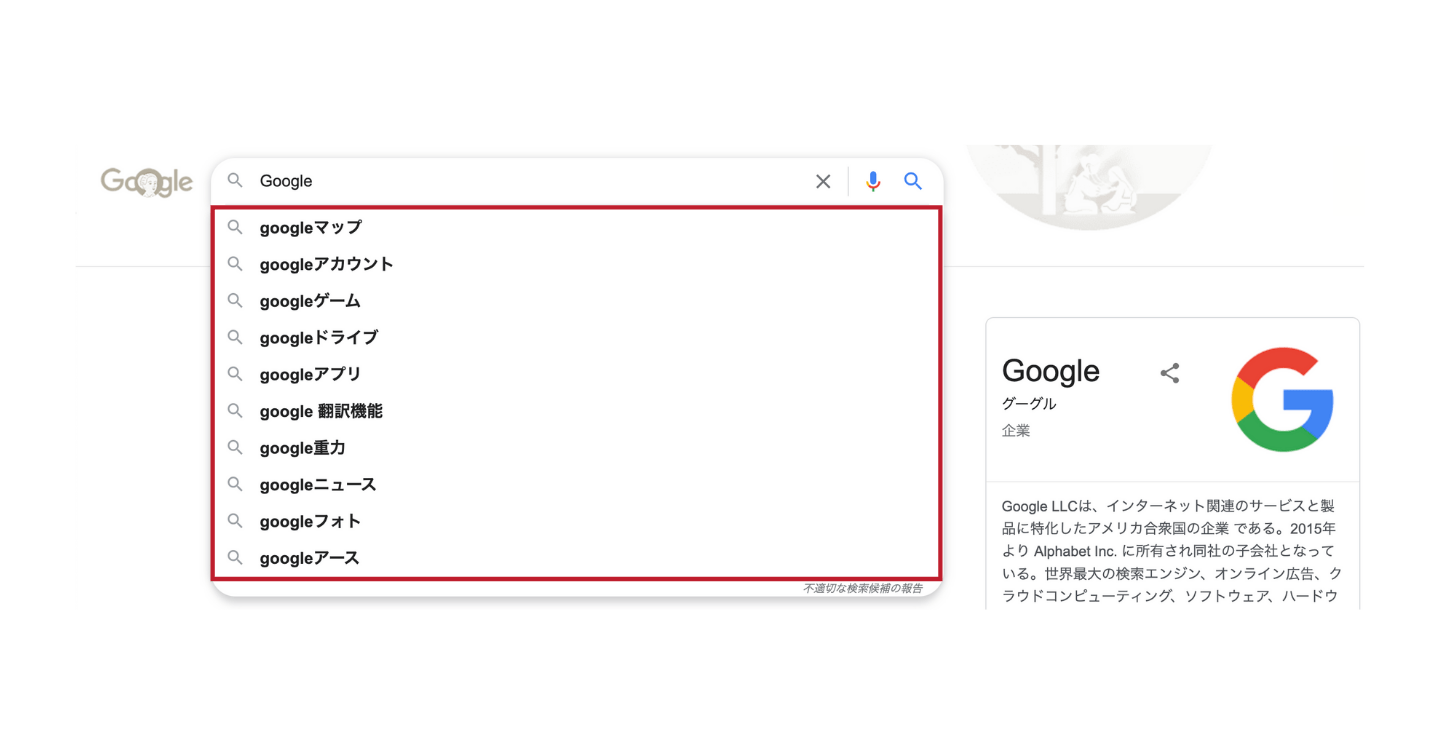
Task: Select the googleゲーム search suggestion
Action: click(310, 301)
